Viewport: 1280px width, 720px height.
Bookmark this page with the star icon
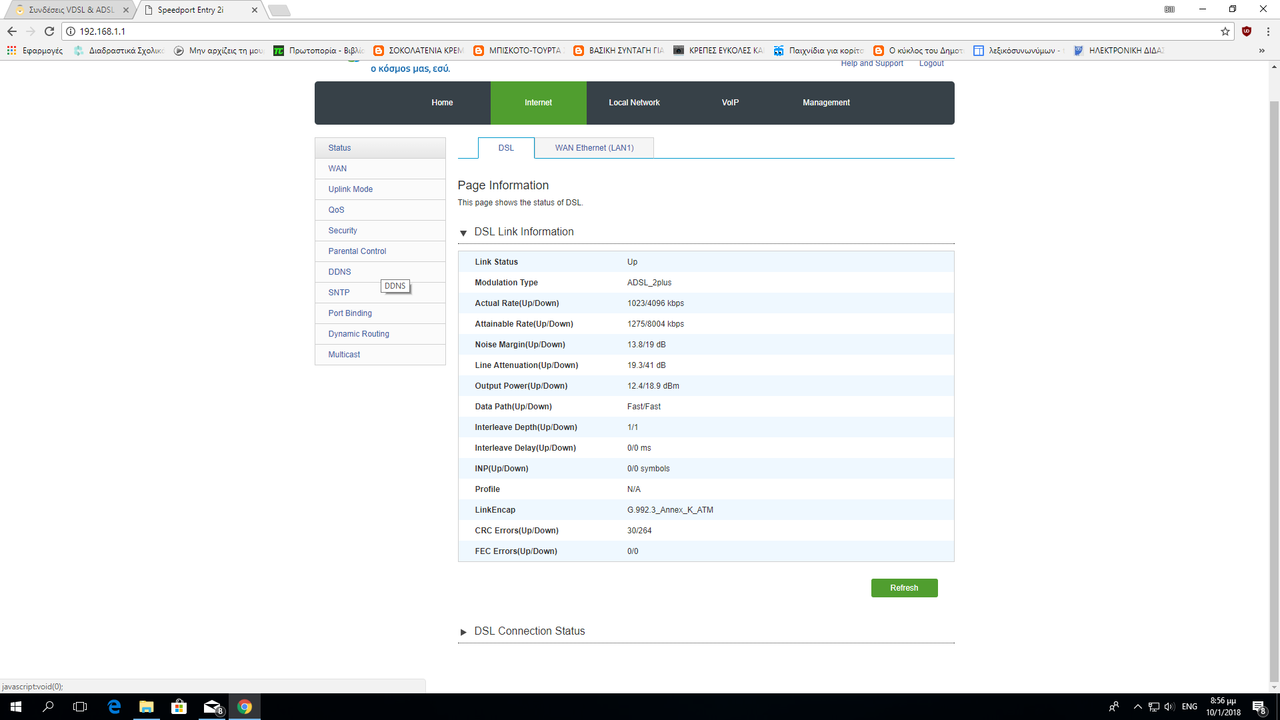1225,31
